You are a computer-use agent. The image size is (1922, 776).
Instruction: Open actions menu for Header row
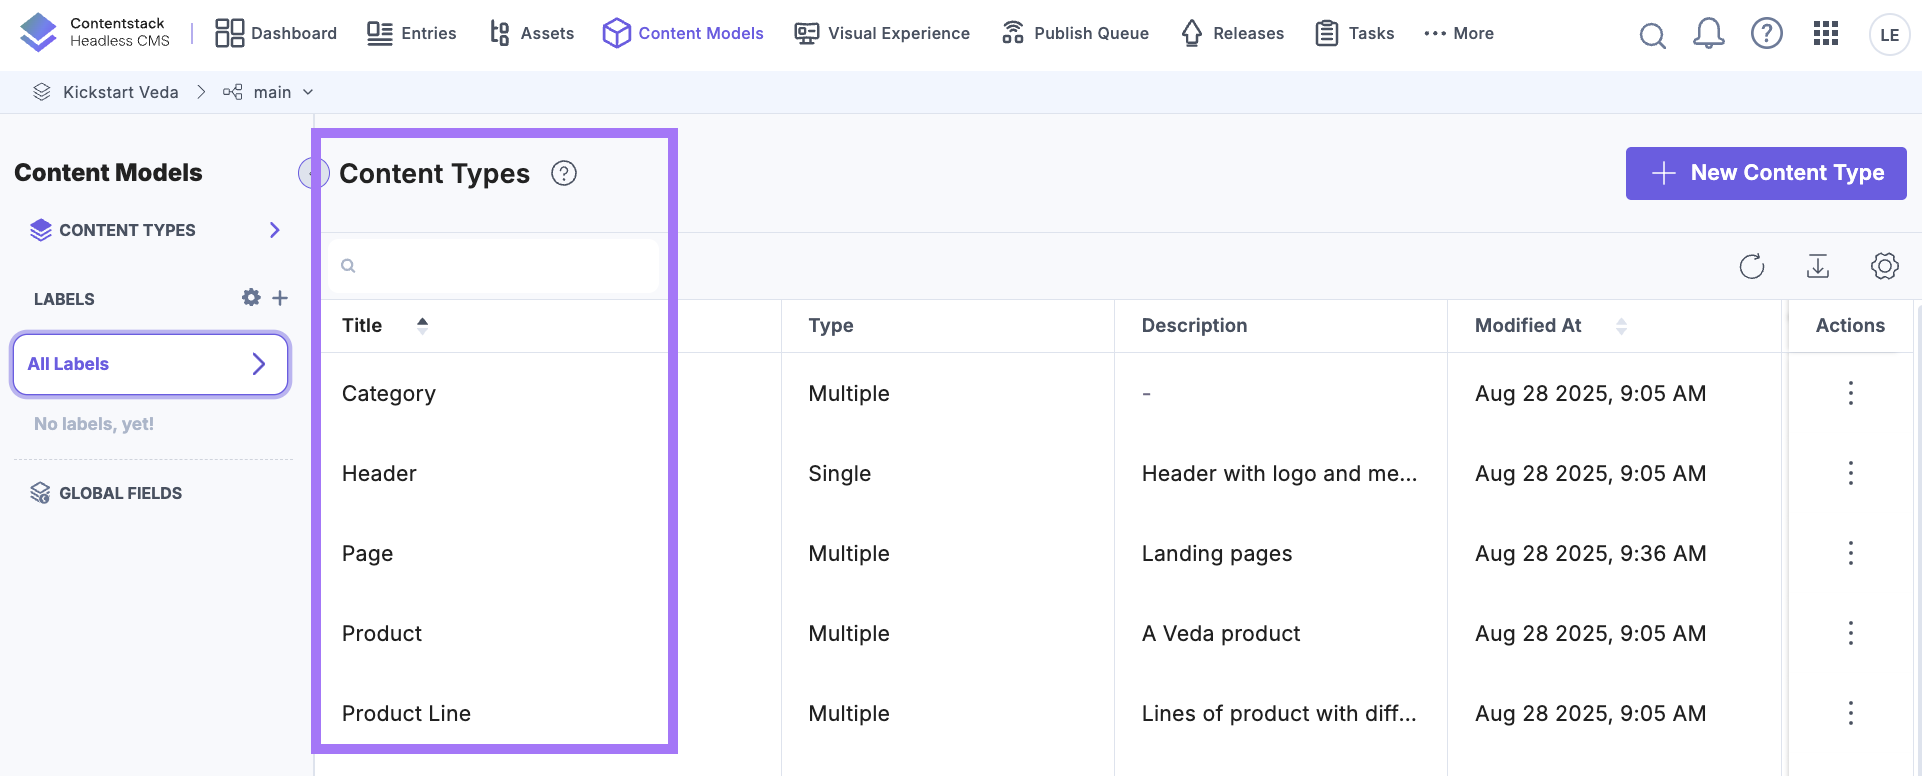tap(1851, 473)
